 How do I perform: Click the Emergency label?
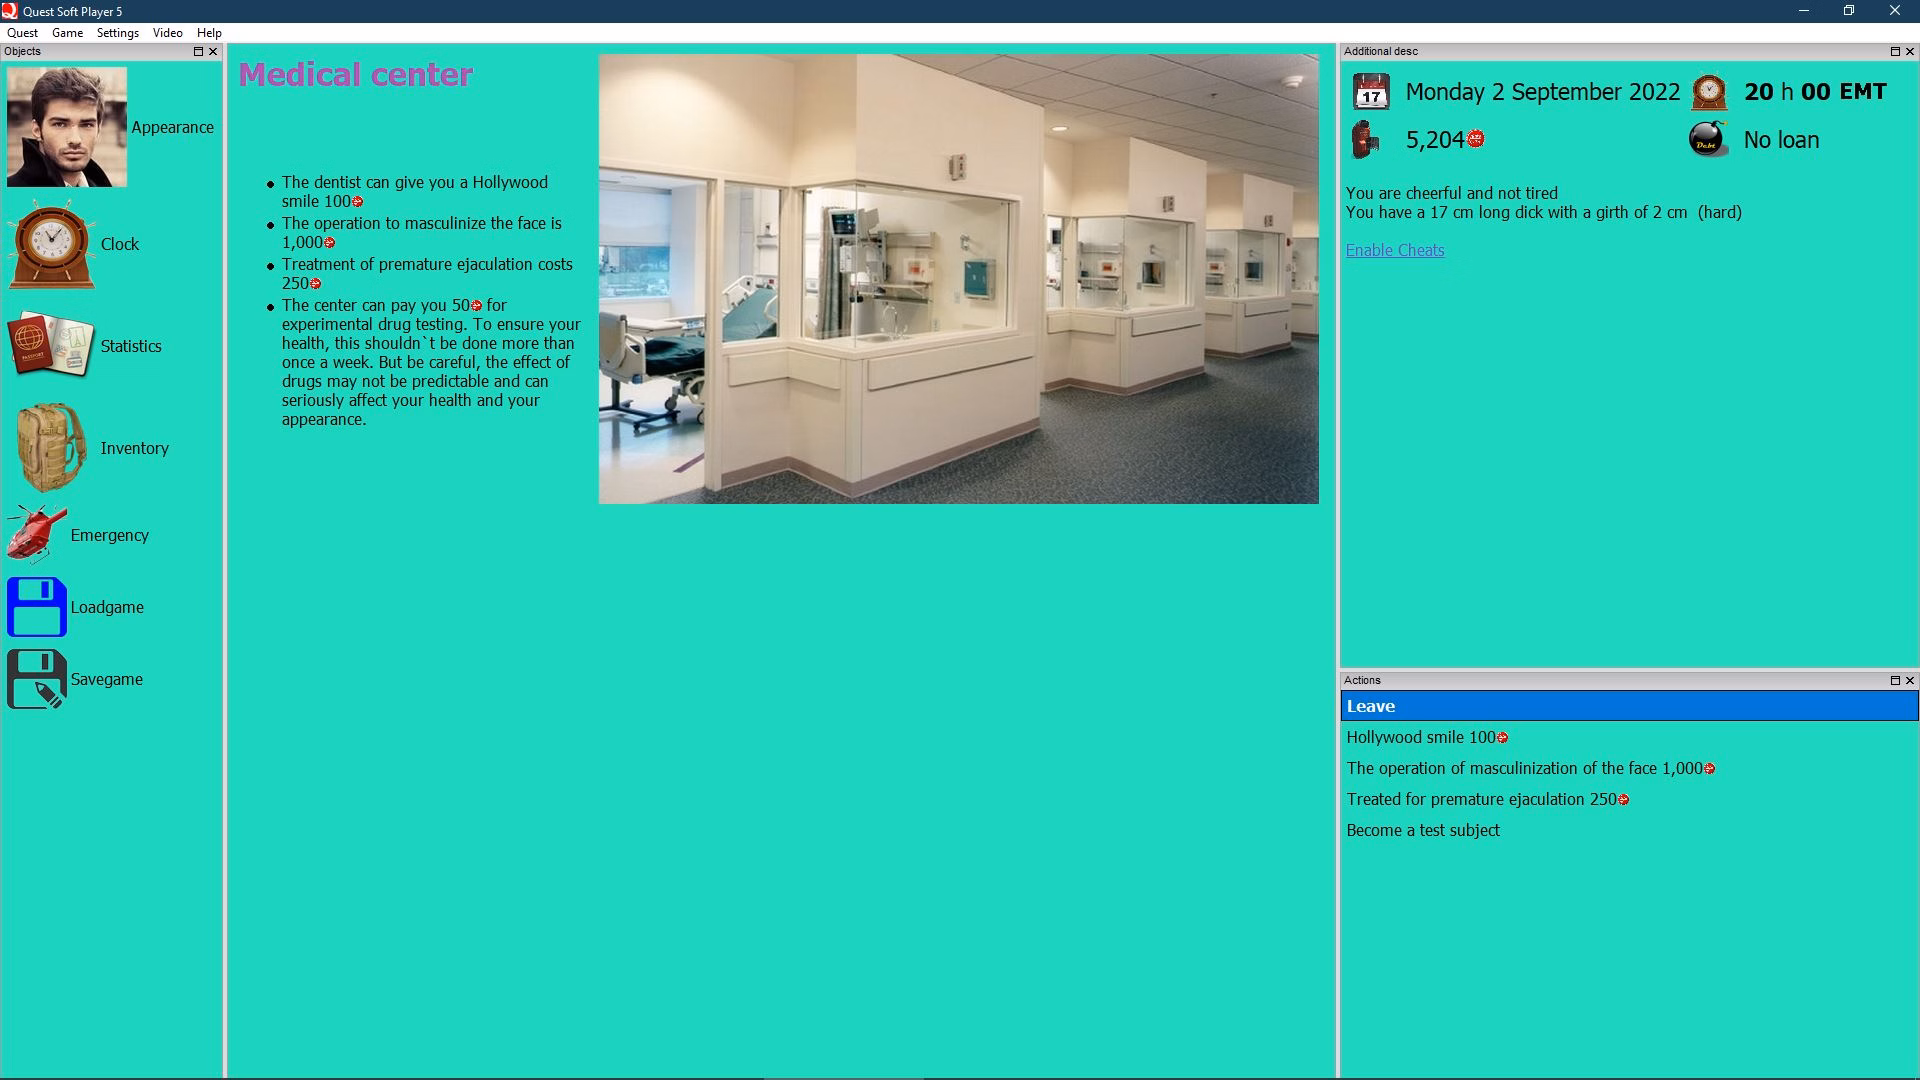pyautogui.click(x=110, y=535)
